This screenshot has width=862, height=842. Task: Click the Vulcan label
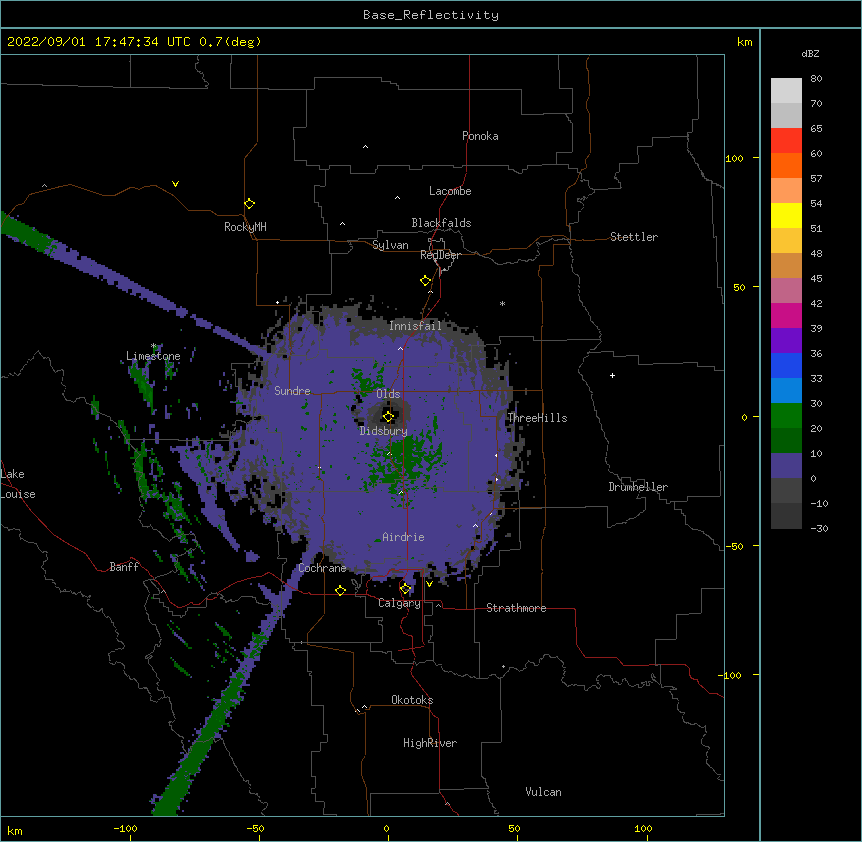click(x=543, y=792)
